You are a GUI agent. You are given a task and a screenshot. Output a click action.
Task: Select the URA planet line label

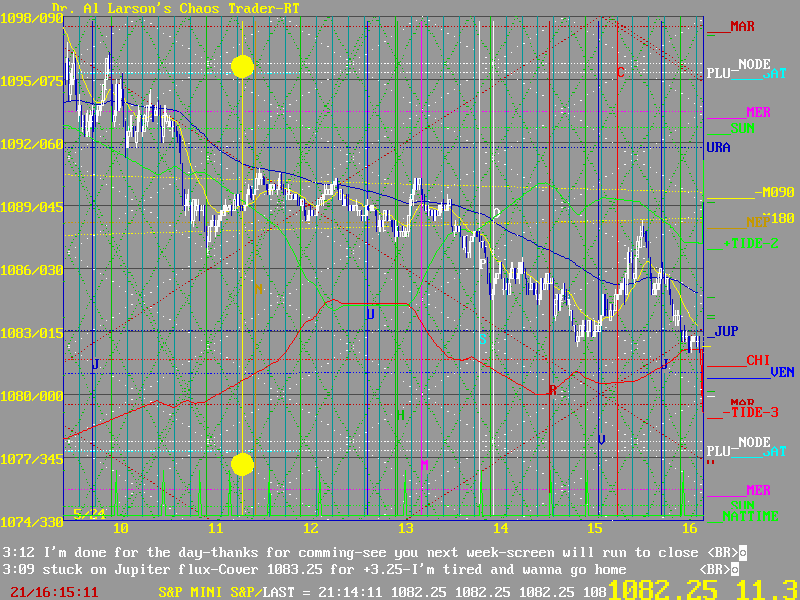pos(718,148)
